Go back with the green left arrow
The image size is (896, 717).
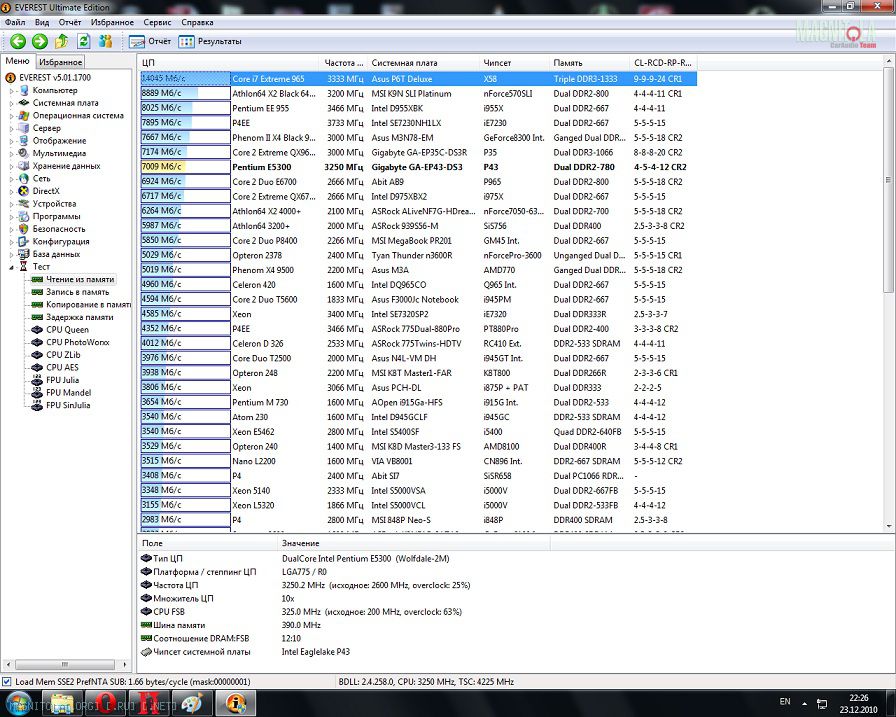pyautogui.click(x=18, y=41)
